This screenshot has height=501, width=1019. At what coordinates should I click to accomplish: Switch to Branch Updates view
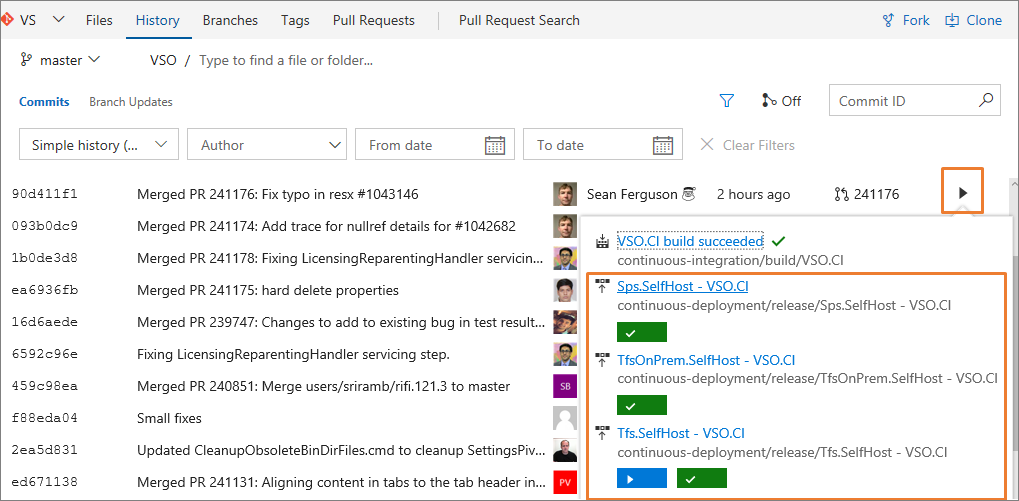point(131,102)
